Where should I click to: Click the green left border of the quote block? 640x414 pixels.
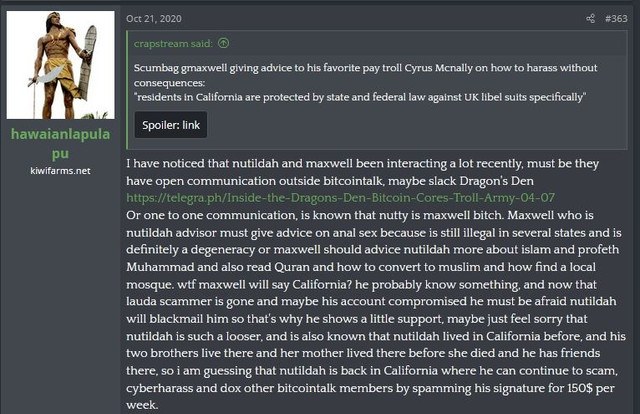pos(128,90)
